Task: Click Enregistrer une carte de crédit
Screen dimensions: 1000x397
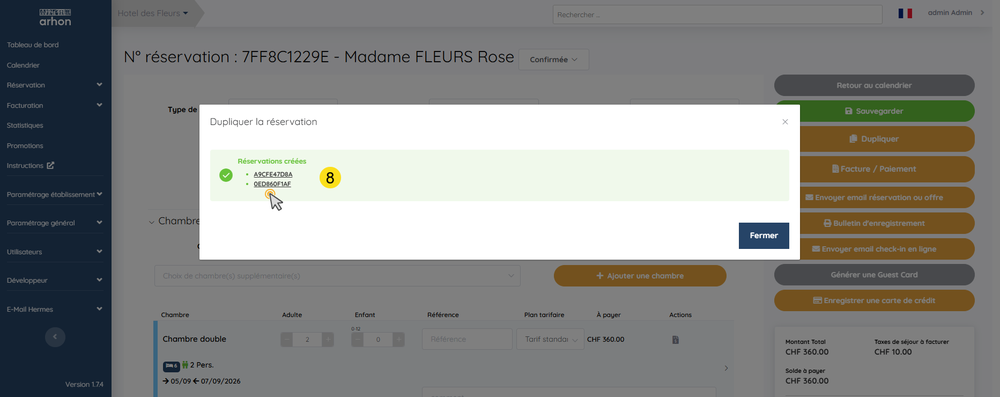Action: [x=874, y=300]
